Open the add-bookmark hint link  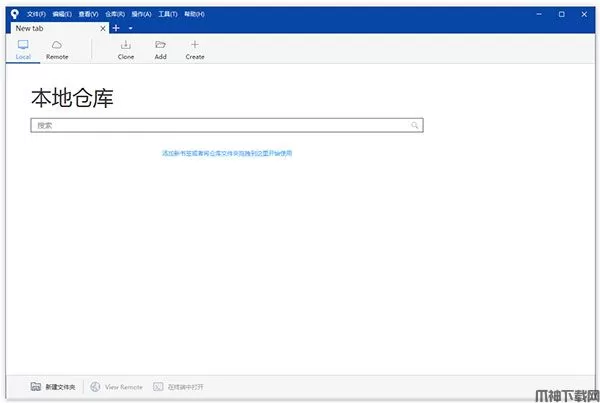(227, 153)
